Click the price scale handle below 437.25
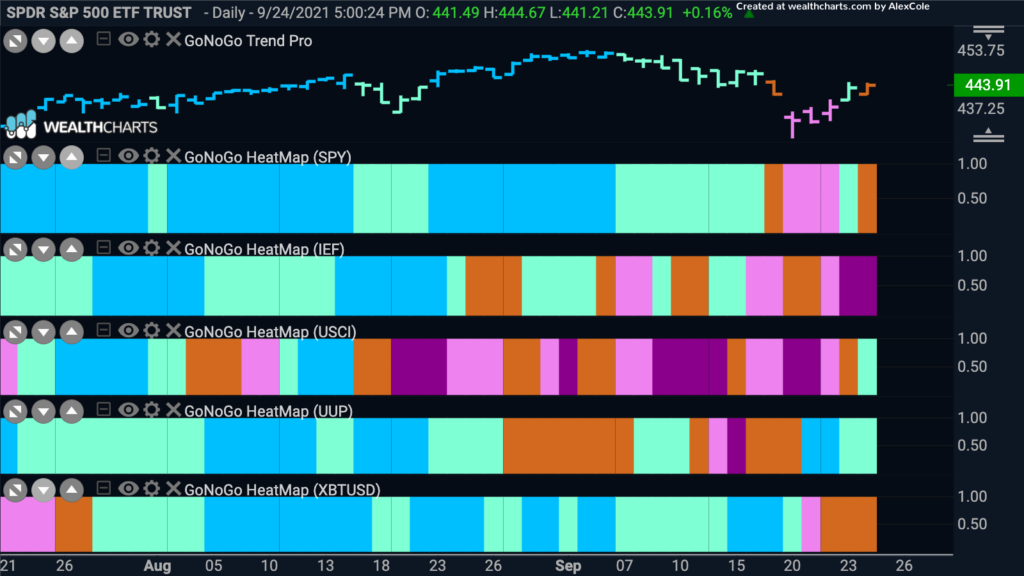This screenshot has height=576, width=1024. (x=988, y=135)
